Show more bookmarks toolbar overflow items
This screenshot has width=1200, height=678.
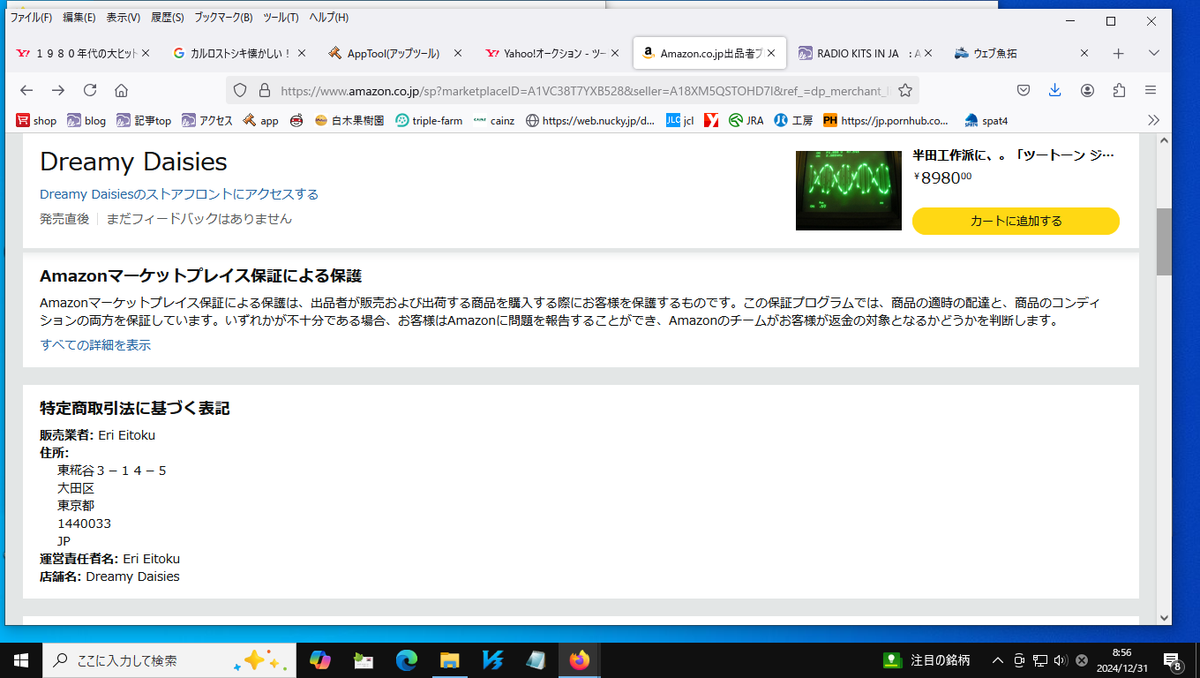coord(1153,120)
